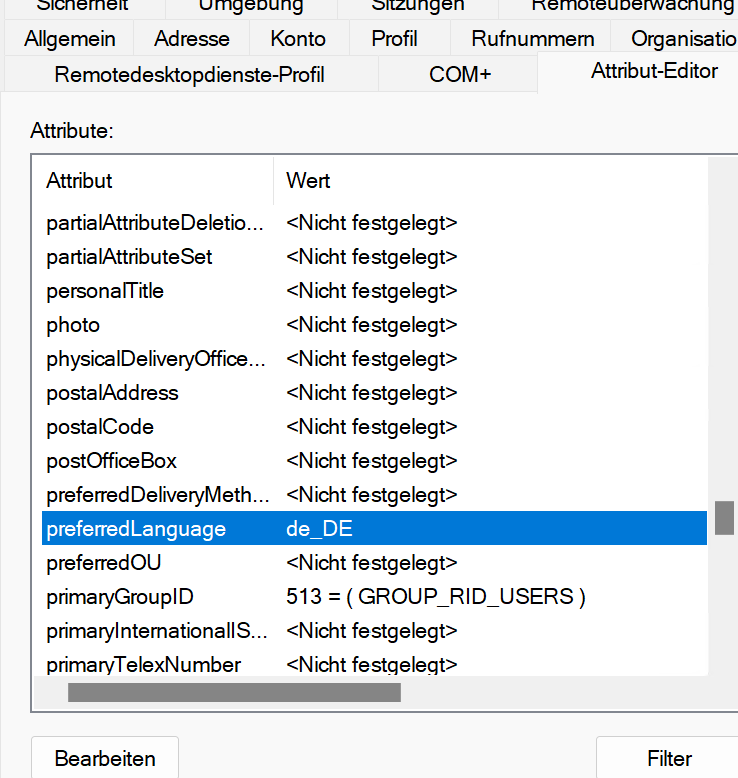Go to the Profil tab

coord(394,39)
